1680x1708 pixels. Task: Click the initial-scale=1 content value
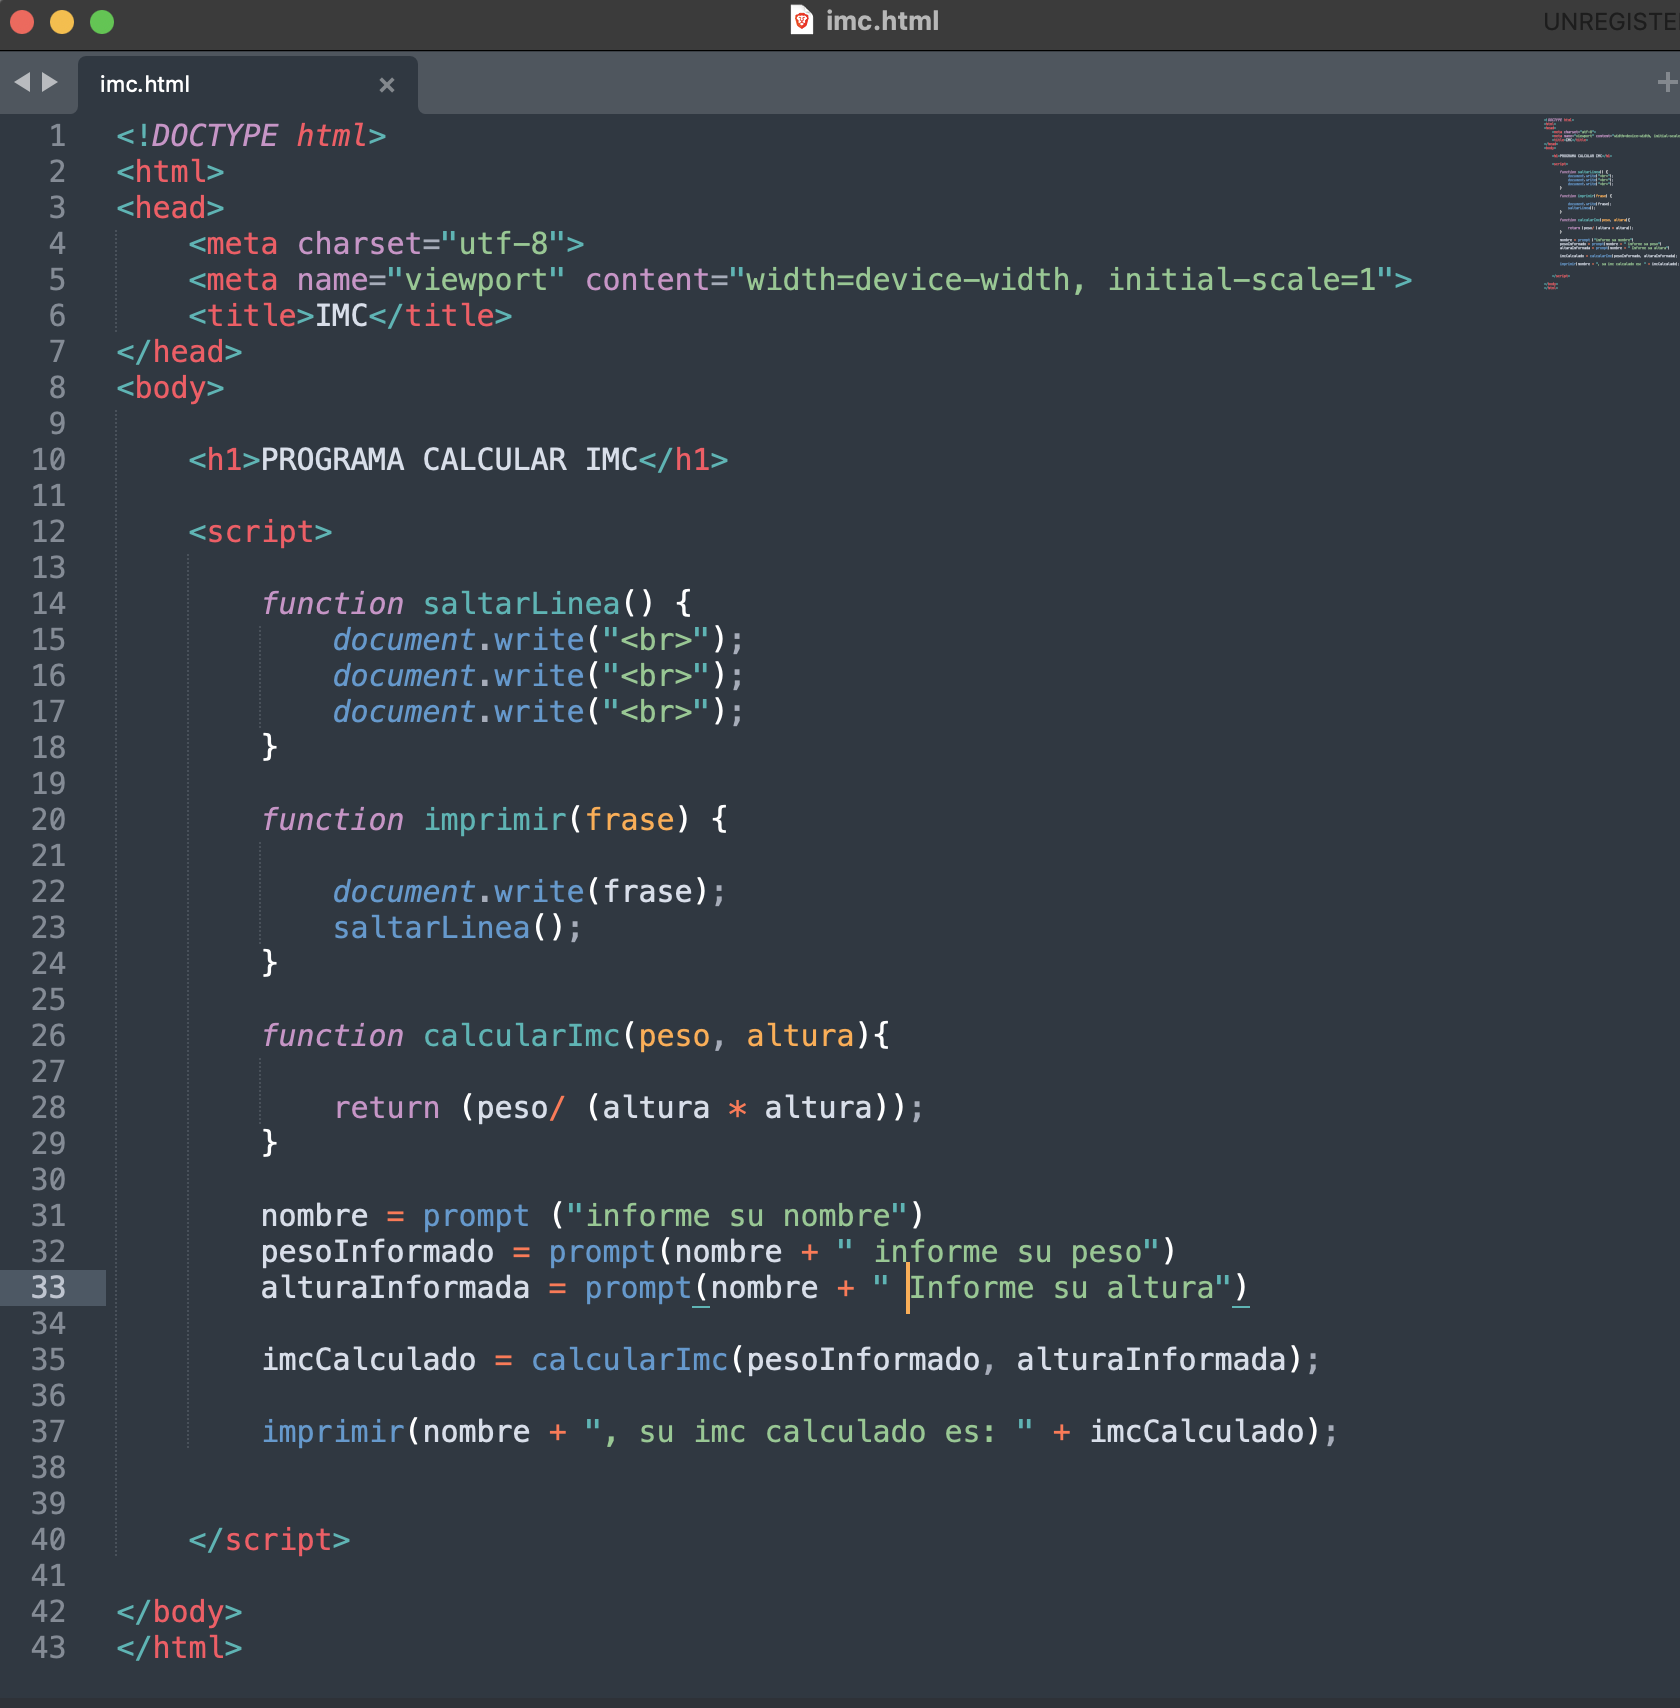[x=1242, y=280]
